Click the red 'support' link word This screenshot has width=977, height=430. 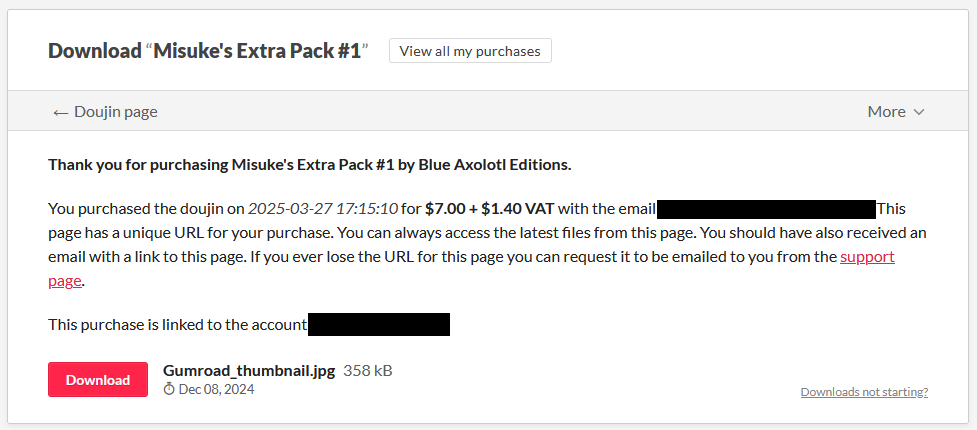click(867, 257)
